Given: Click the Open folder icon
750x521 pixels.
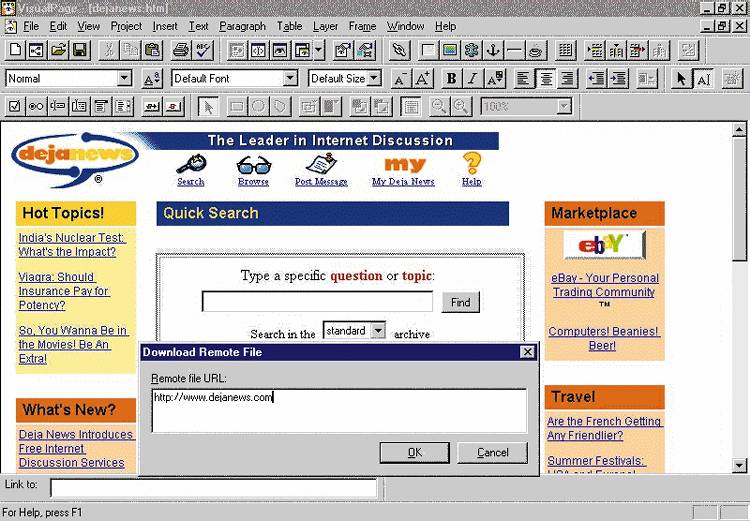Looking at the screenshot, I should 58,50.
